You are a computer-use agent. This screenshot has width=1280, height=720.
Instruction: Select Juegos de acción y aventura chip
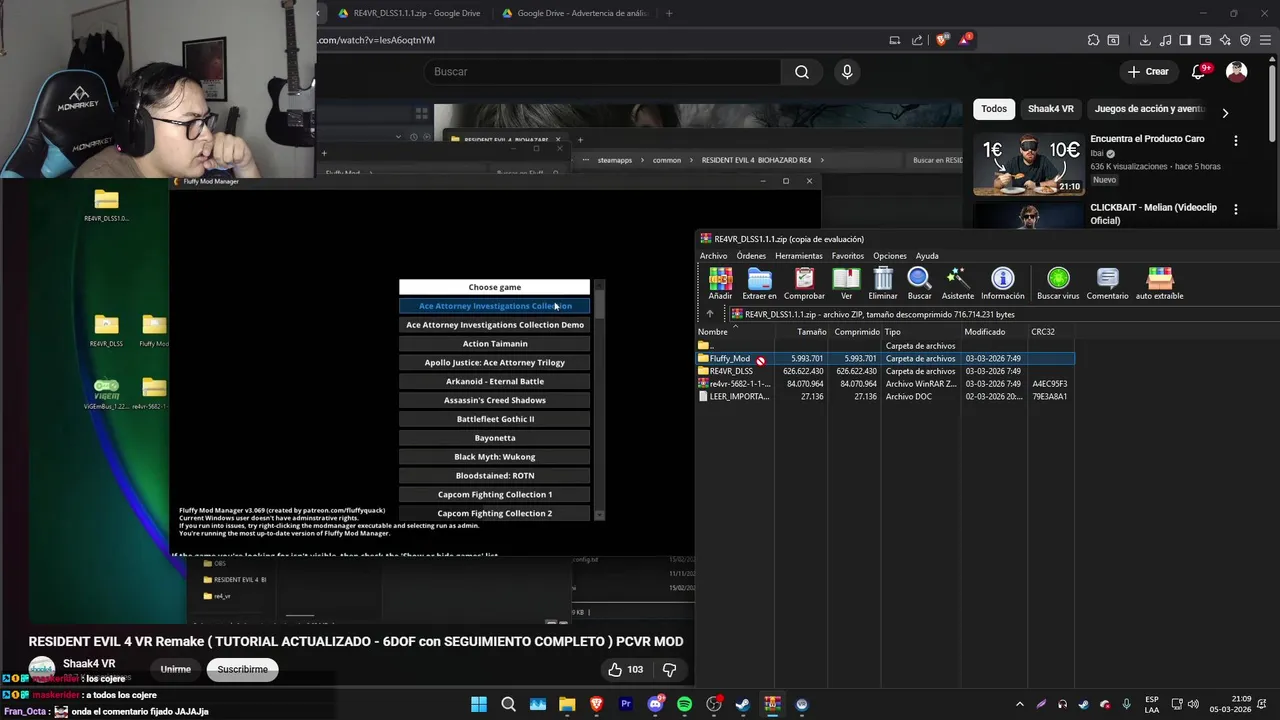[1149, 109]
